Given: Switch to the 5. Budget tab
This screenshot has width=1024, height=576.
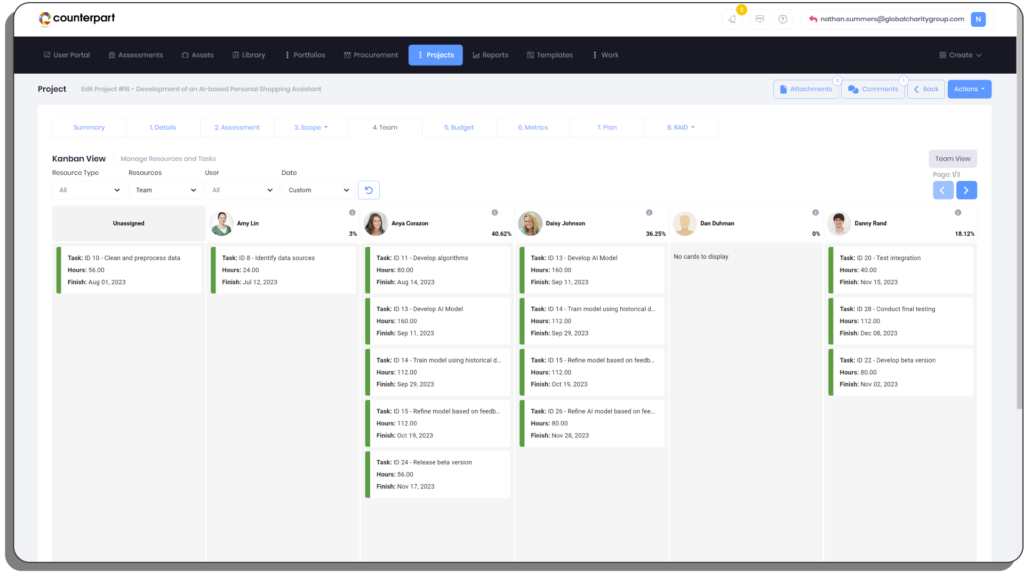Looking at the screenshot, I should click(457, 128).
